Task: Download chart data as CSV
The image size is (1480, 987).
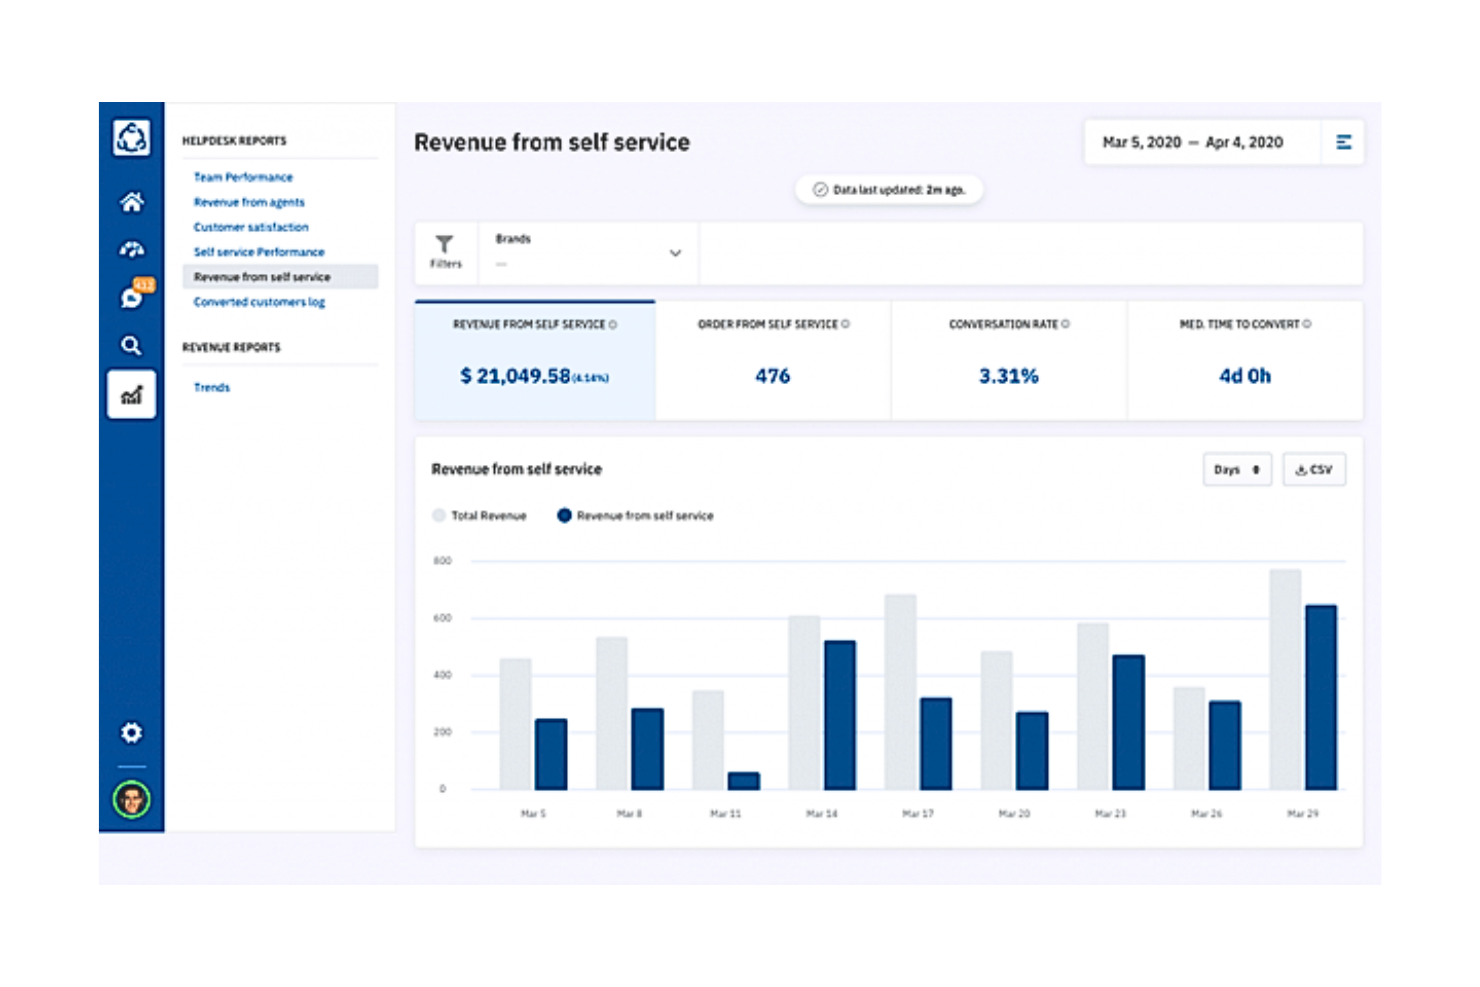Action: [x=1314, y=470]
